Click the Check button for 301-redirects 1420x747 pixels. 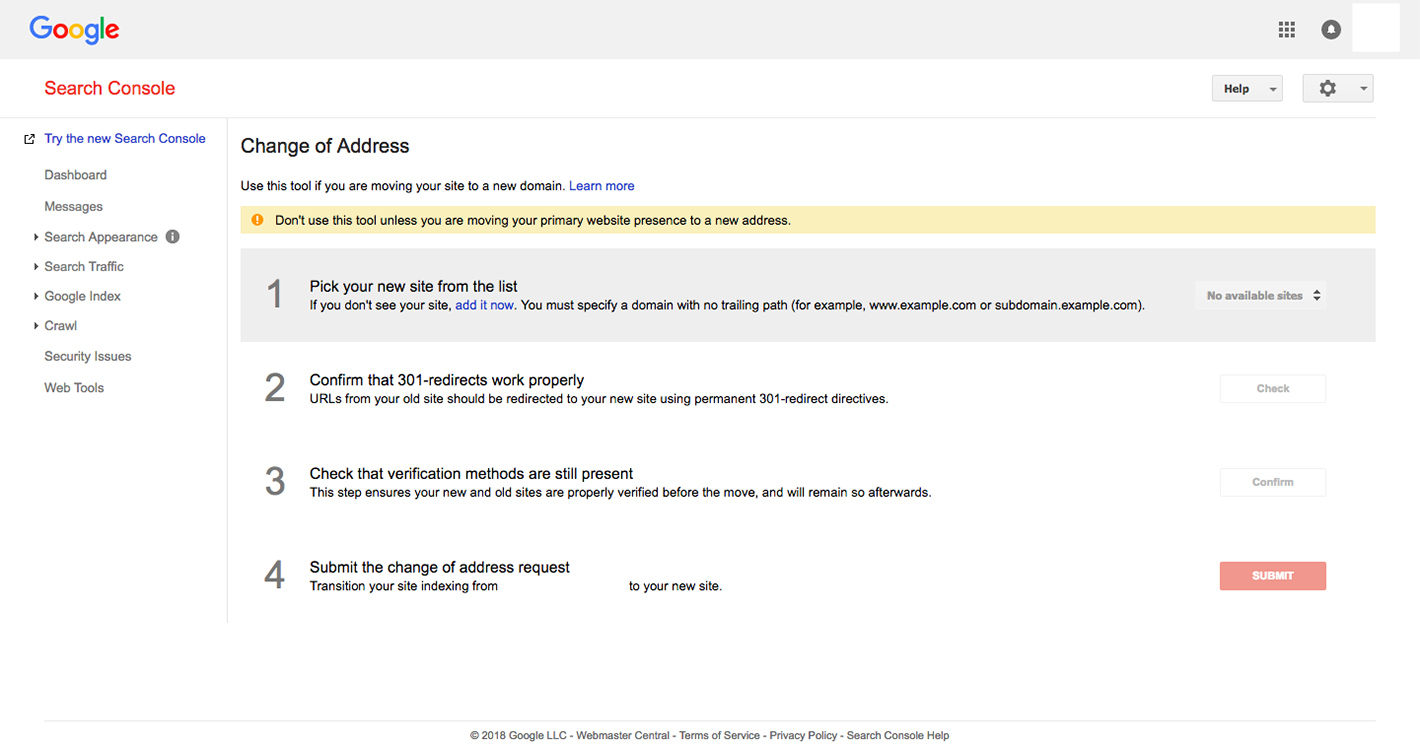[x=1272, y=389]
